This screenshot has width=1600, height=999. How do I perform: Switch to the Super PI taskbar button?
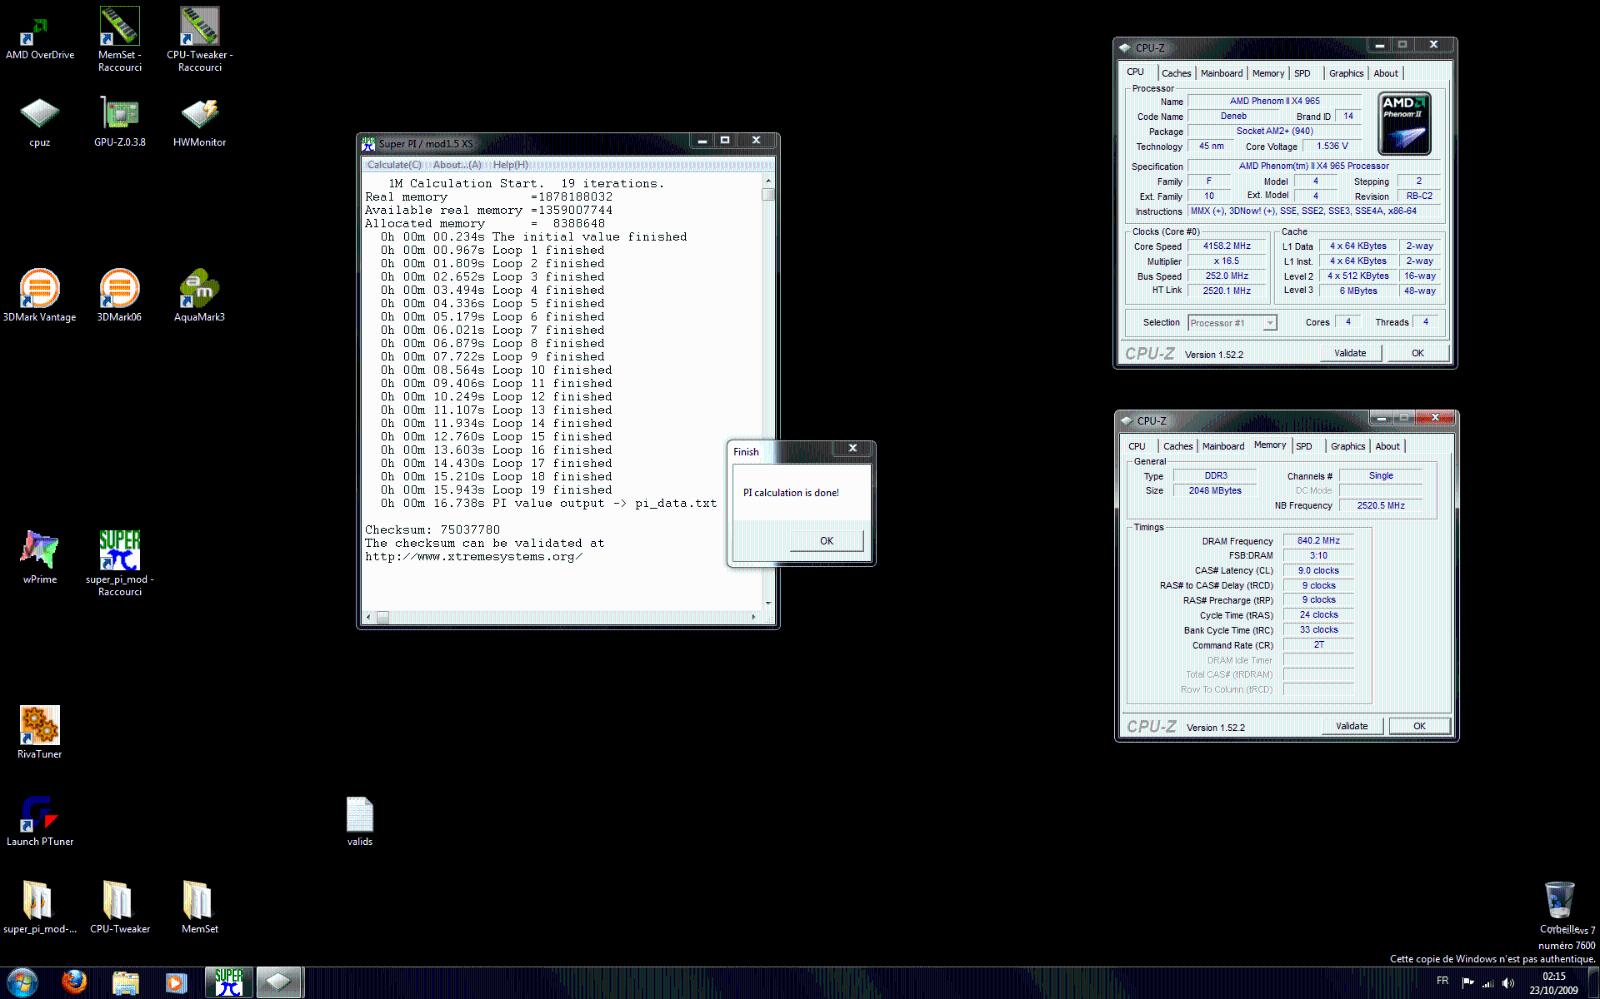(229, 982)
